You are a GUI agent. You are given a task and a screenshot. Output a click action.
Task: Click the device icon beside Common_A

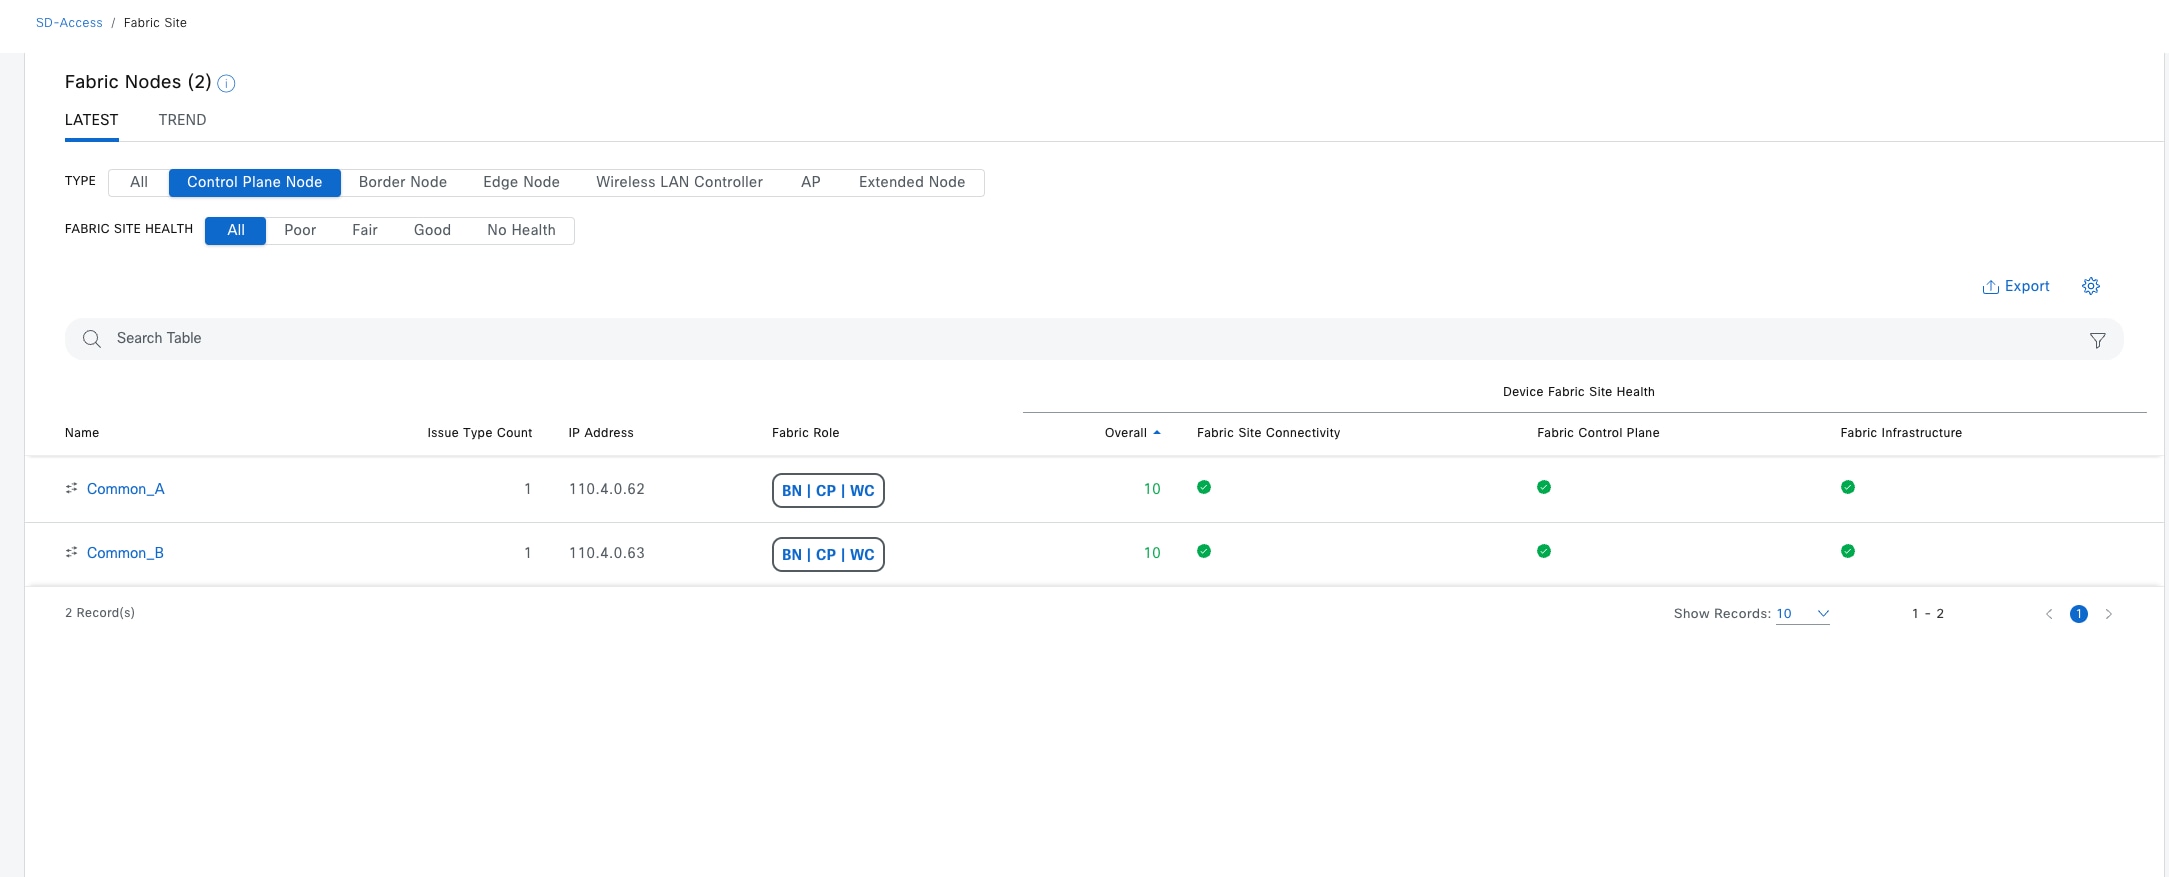point(71,488)
